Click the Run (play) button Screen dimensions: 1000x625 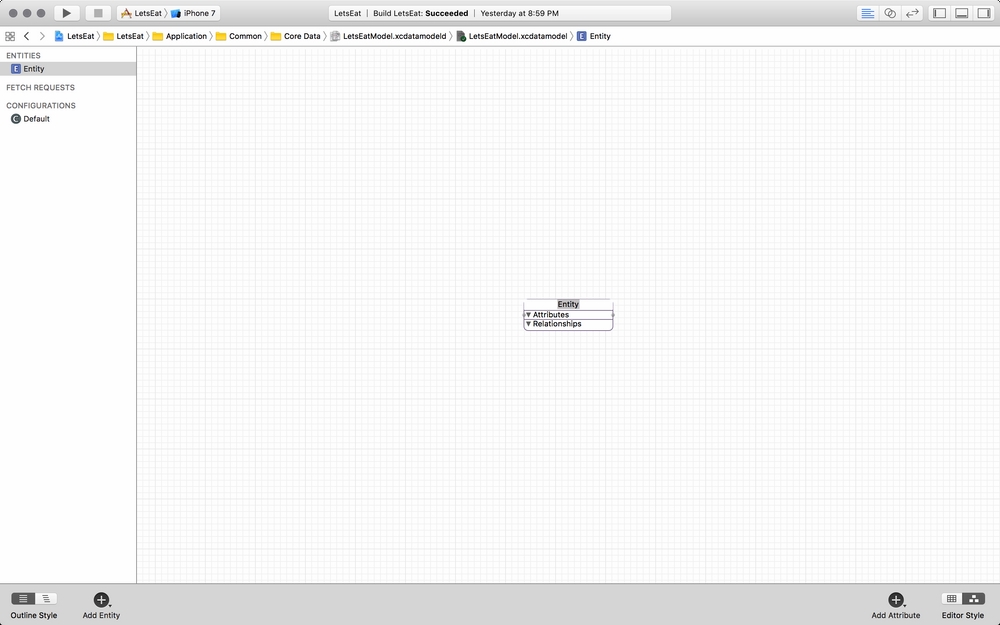(x=66, y=13)
